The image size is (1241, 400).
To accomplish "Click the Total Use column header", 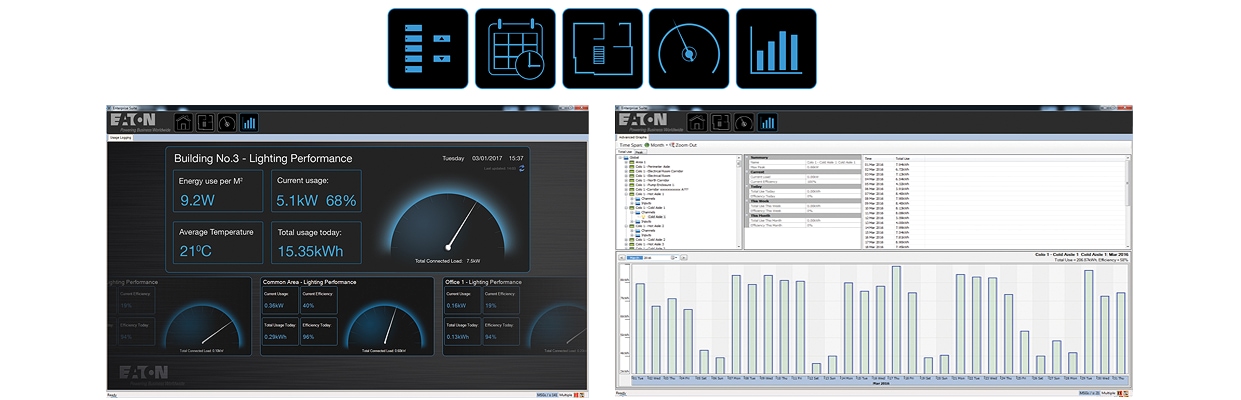I will tap(902, 158).
